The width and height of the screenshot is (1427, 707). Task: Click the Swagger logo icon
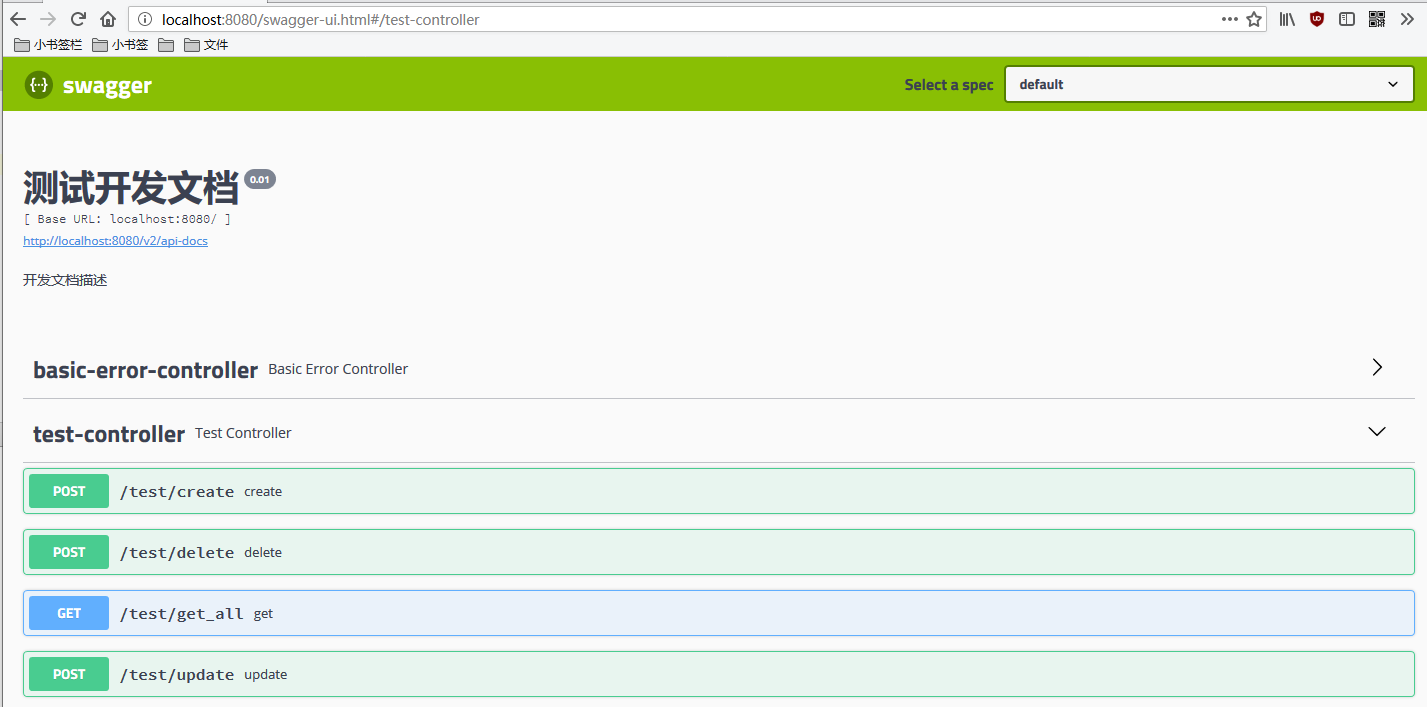(38, 85)
